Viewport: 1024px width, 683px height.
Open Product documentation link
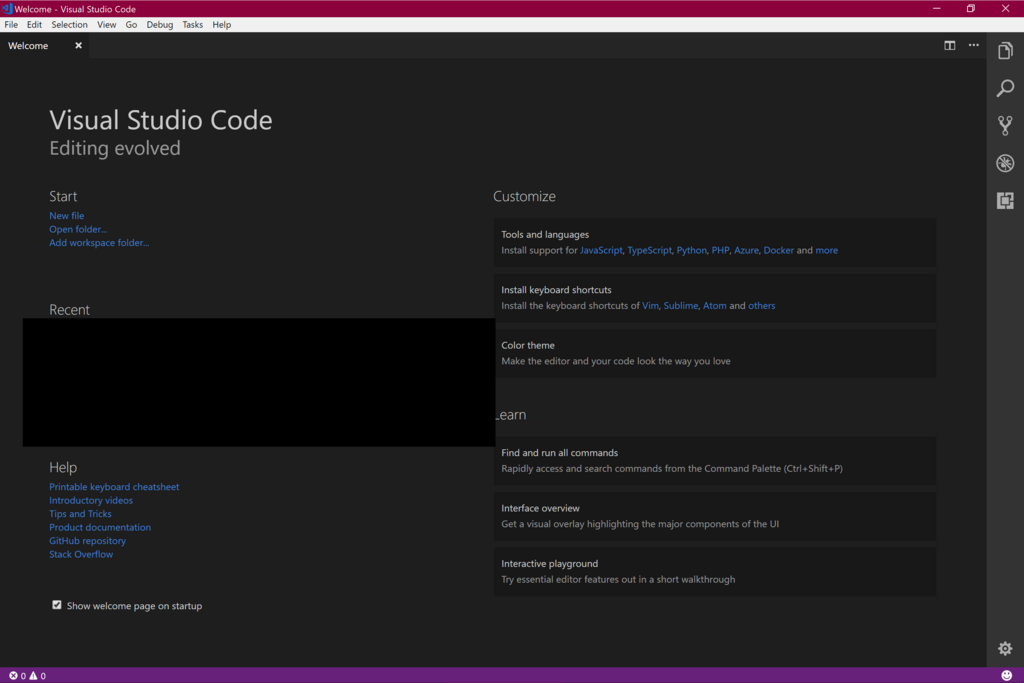[x=100, y=527]
